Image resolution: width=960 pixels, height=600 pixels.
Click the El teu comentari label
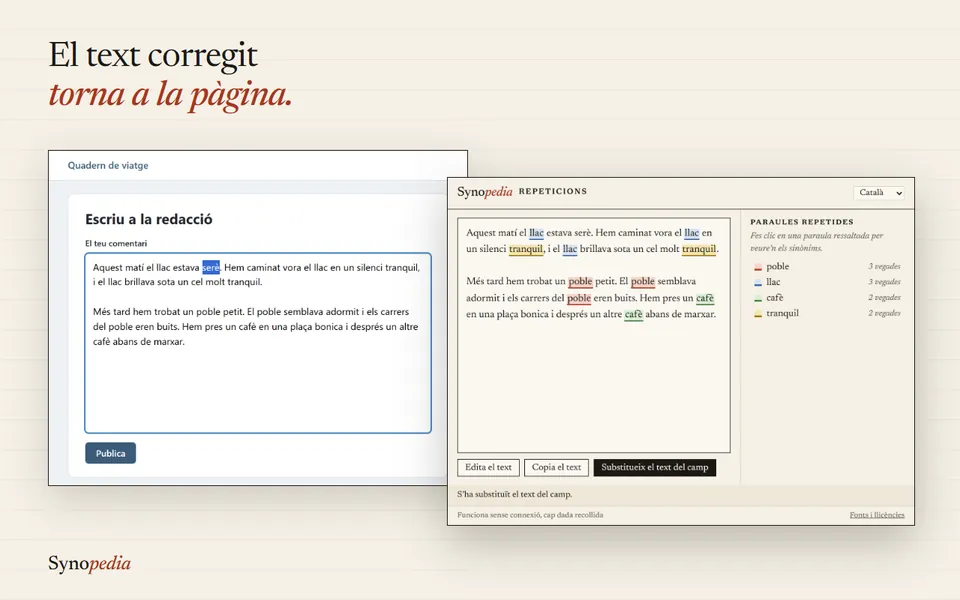point(116,244)
